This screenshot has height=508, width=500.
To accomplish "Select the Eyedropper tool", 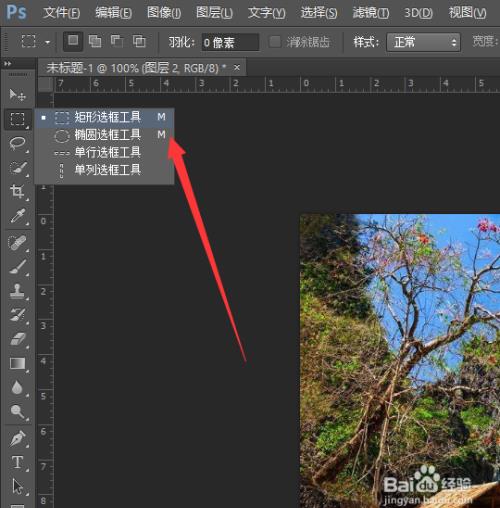I will coord(17,216).
